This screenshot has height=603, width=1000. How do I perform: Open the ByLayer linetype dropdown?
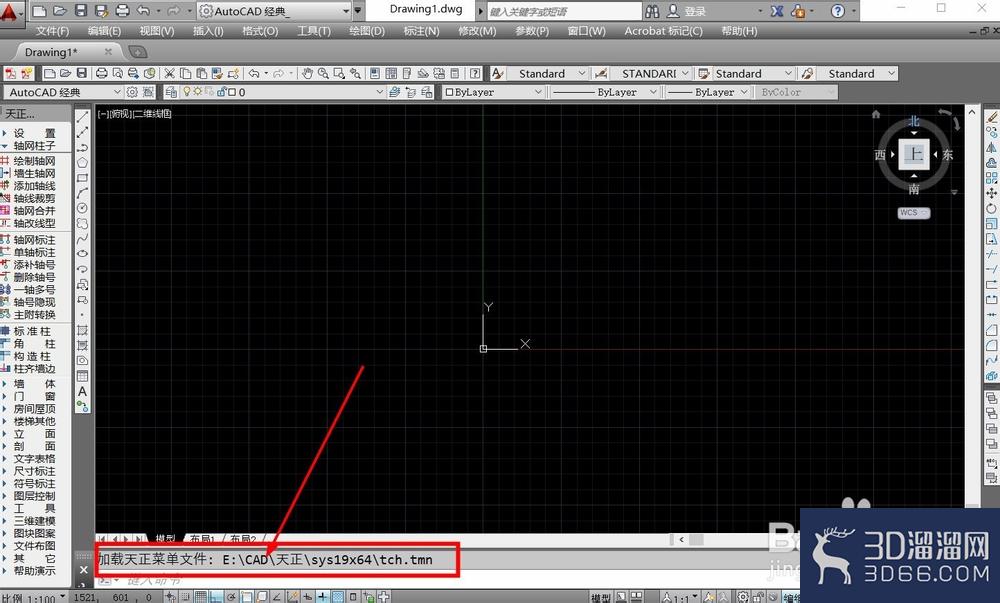click(653, 92)
